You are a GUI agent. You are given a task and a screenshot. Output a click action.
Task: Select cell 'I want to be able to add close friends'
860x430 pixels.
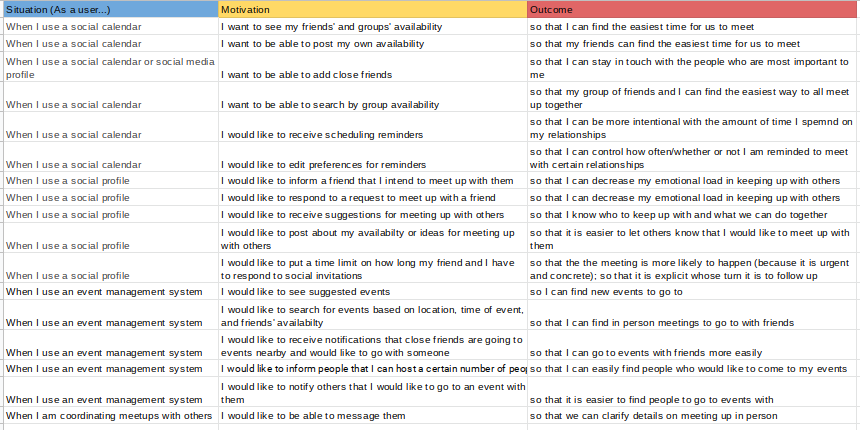373,67
